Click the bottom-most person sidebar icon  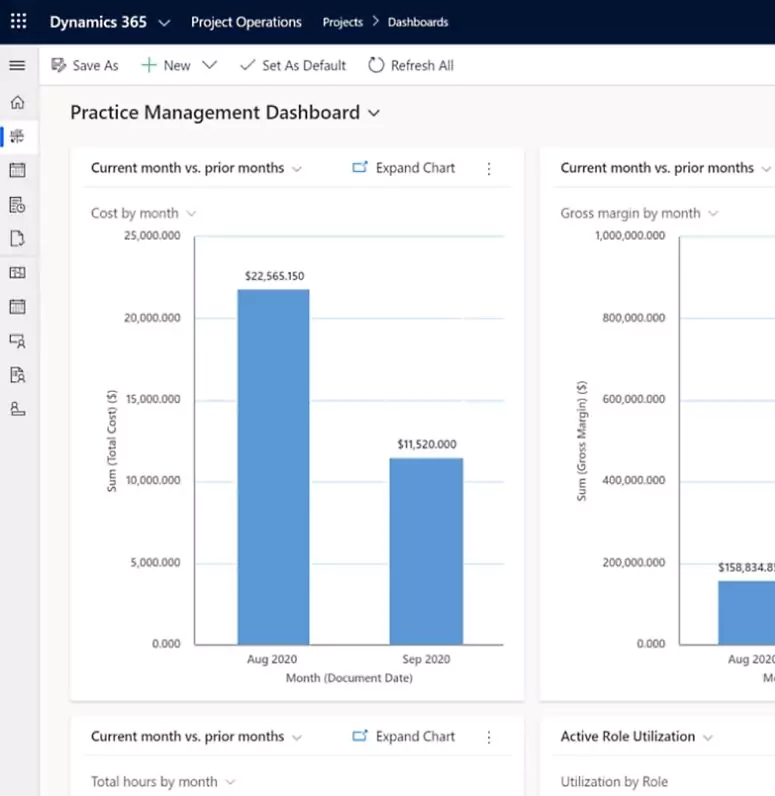(x=17, y=409)
